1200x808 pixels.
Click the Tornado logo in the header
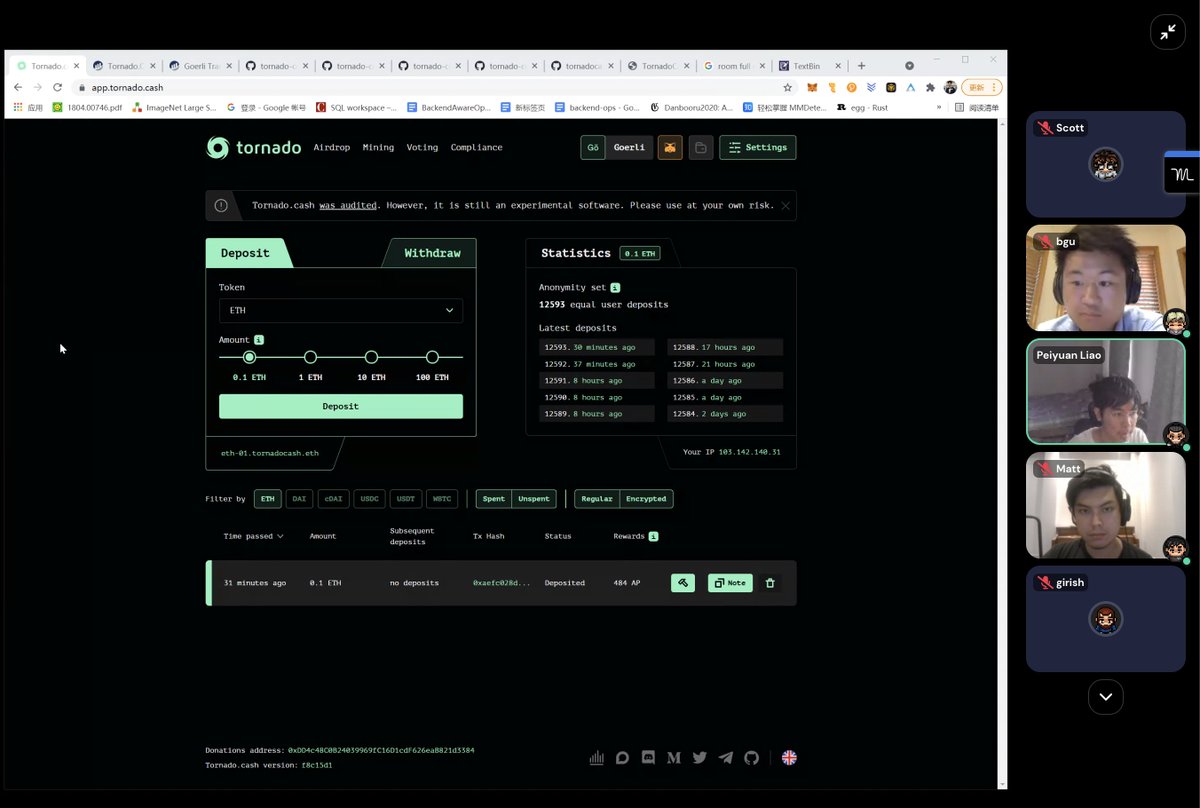pos(253,147)
